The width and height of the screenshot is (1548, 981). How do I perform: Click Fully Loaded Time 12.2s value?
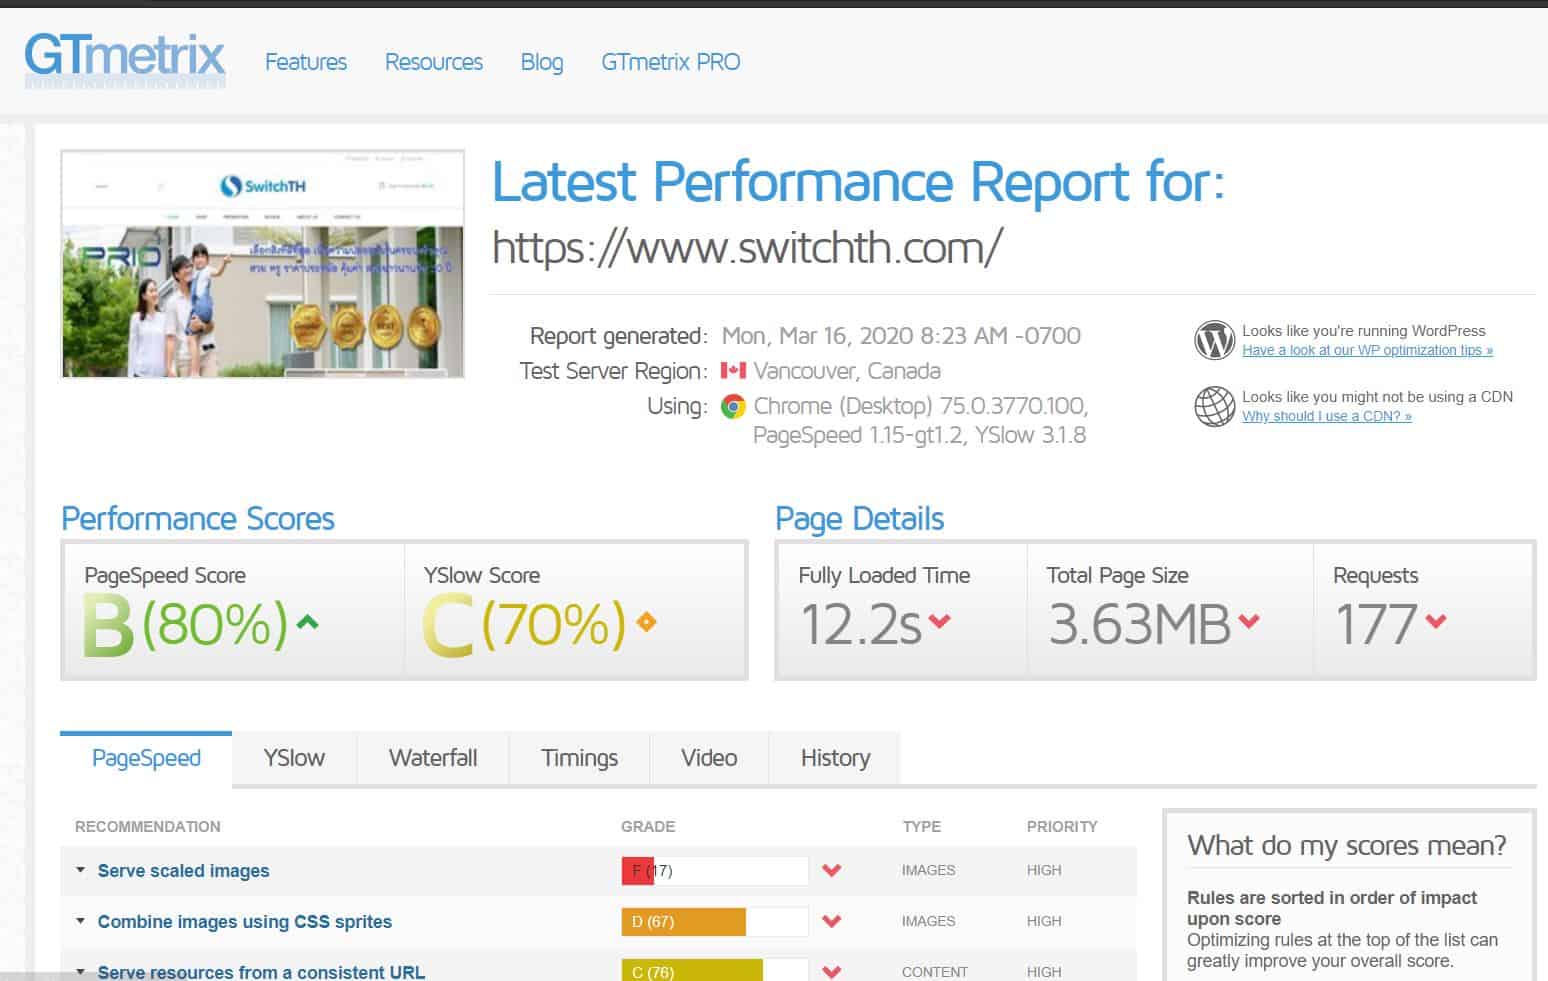pos(860,625)
